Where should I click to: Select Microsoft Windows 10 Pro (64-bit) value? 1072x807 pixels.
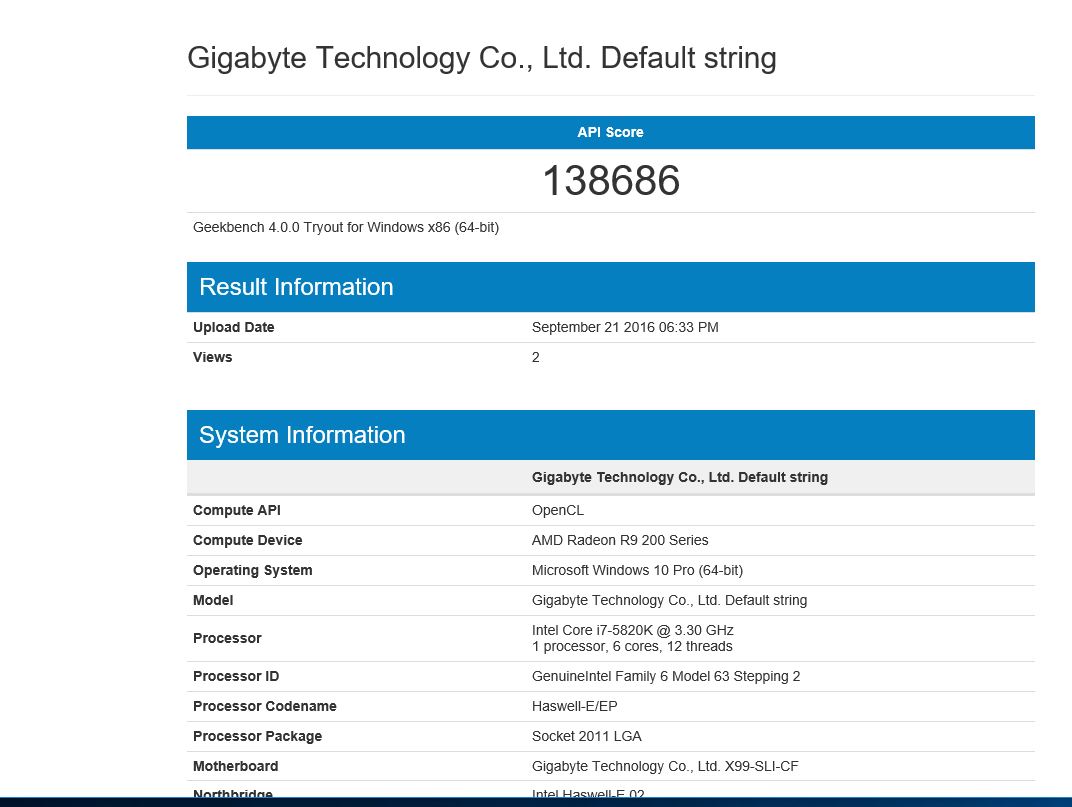click(x=637, y=570)
